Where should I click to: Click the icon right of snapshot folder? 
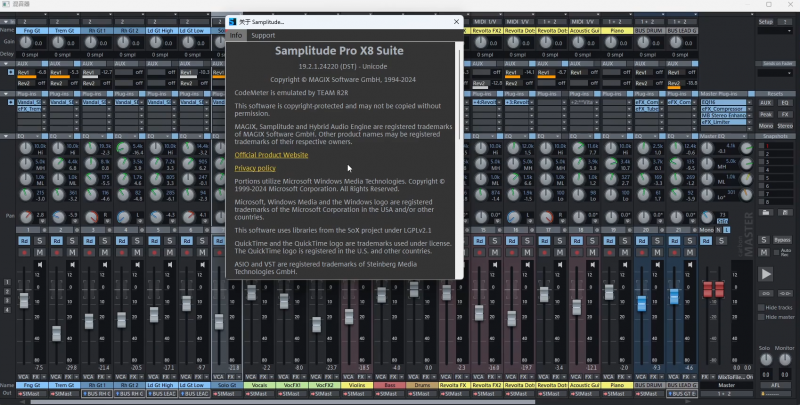[x=785, y=212]
